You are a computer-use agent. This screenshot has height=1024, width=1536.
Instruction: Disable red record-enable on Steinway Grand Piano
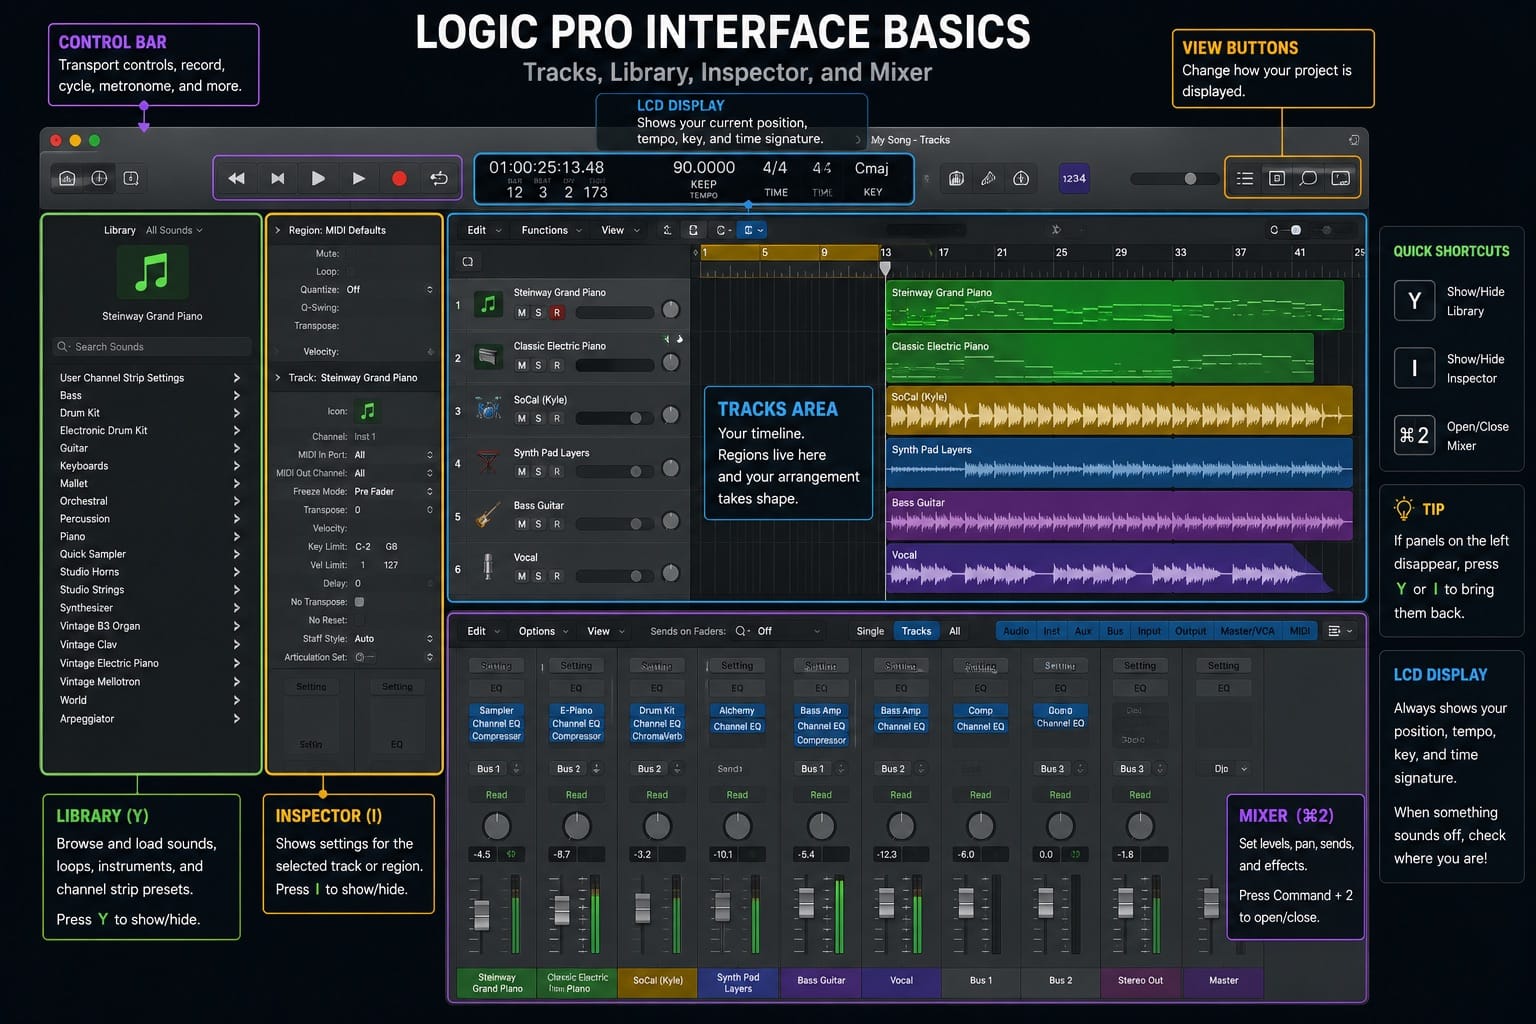557,313
